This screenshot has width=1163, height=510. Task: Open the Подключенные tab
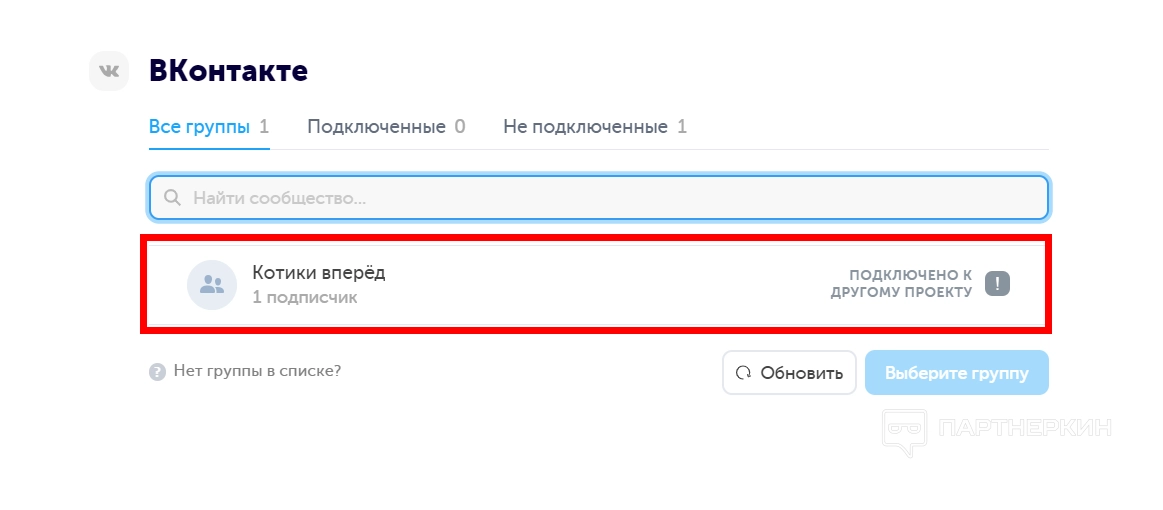click(x=376, y=127)
